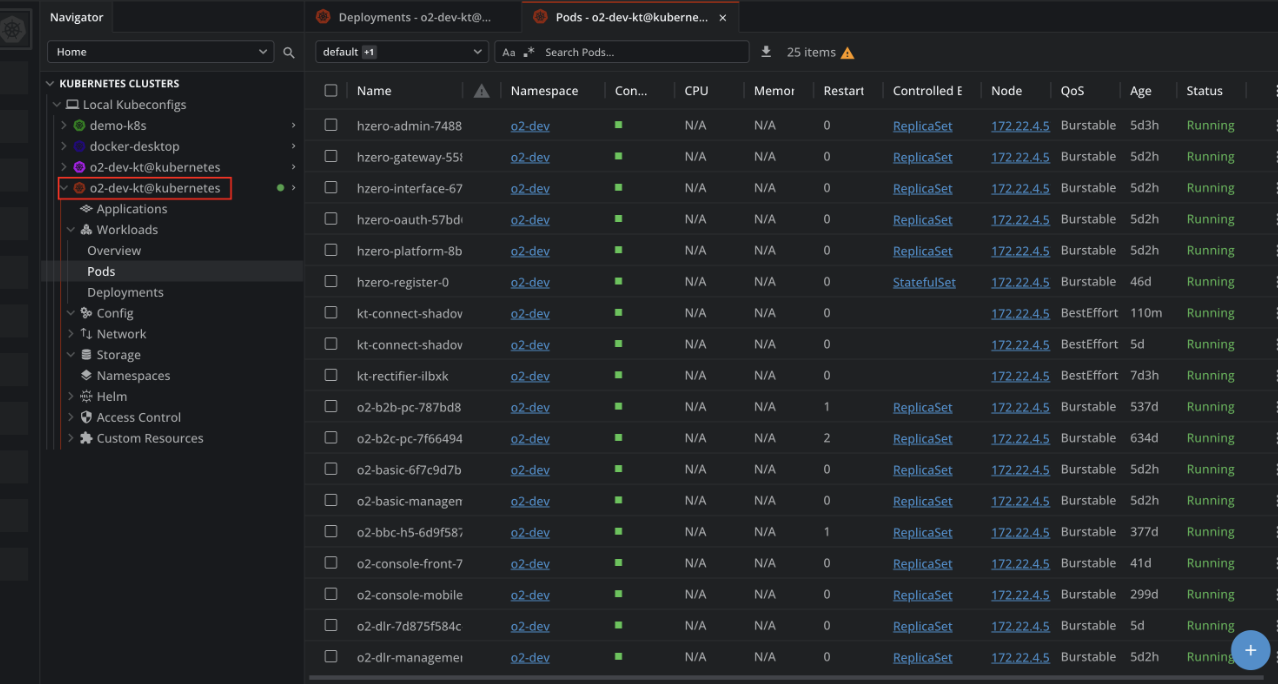The width and height of the screenshot is (1278, 684).
Task: Check the select-all pods header checkbox
Action: point(331,91)
